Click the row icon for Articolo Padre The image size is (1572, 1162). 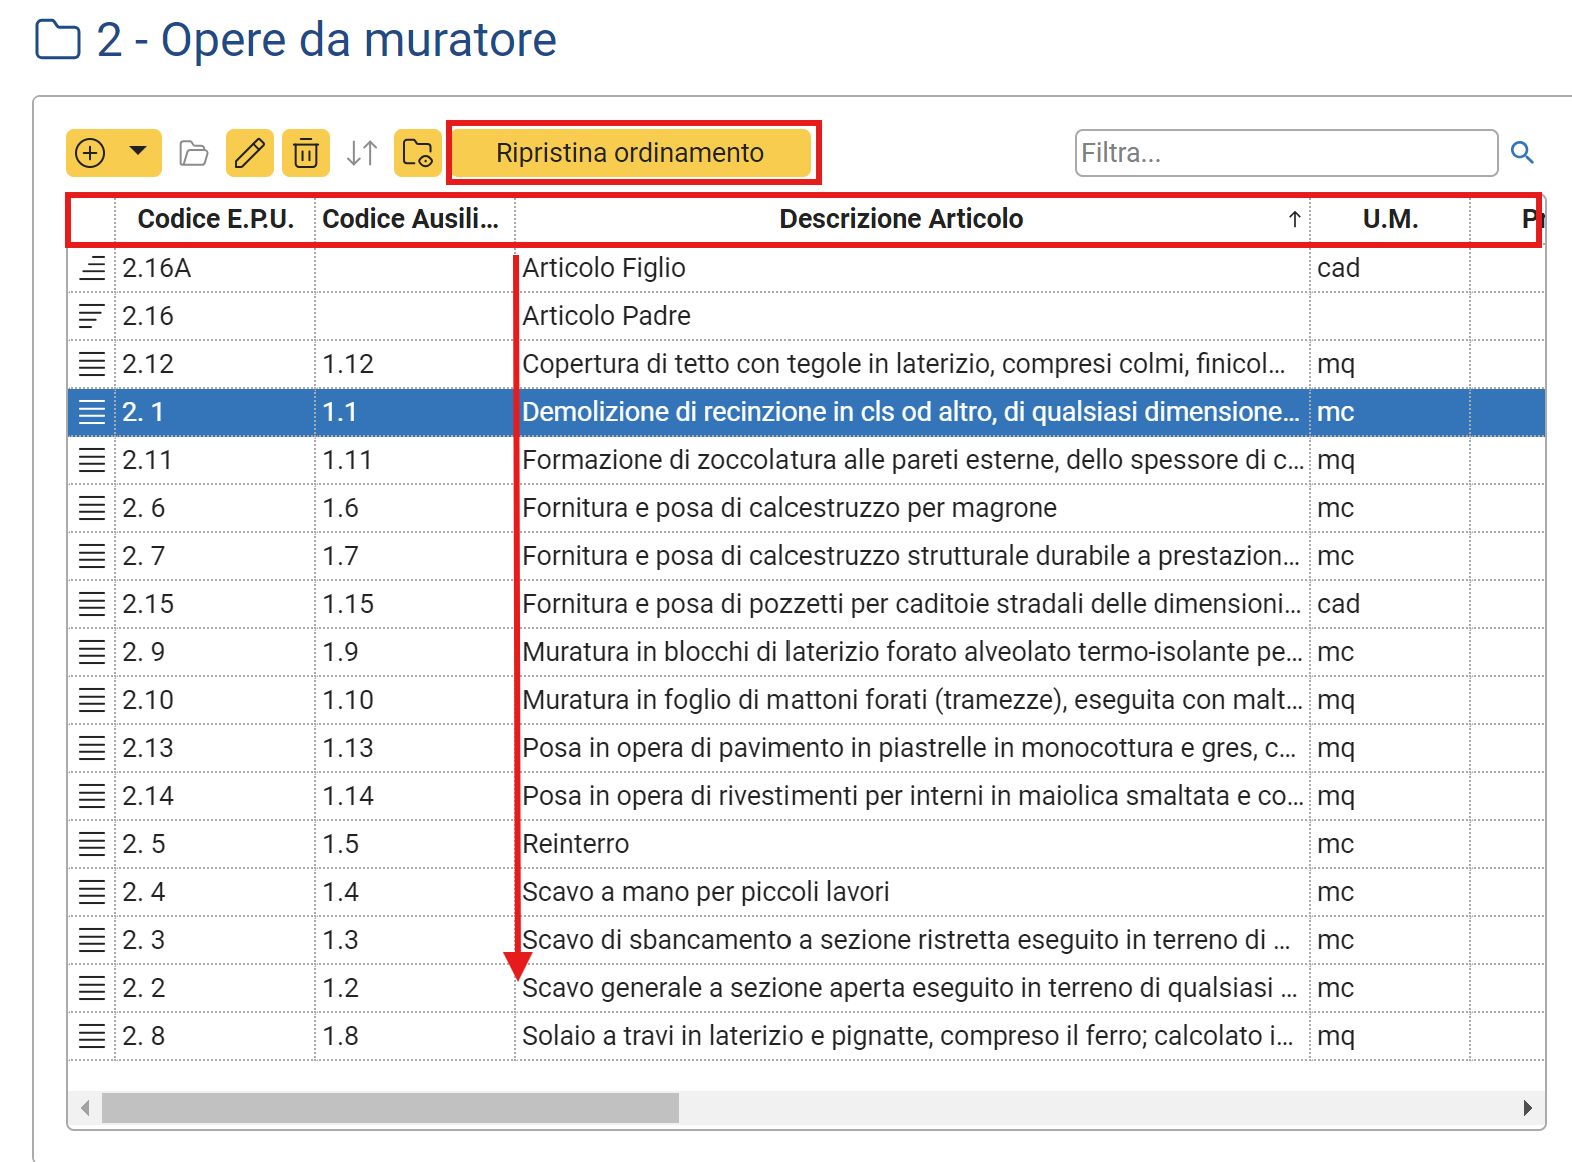[91, 316]
